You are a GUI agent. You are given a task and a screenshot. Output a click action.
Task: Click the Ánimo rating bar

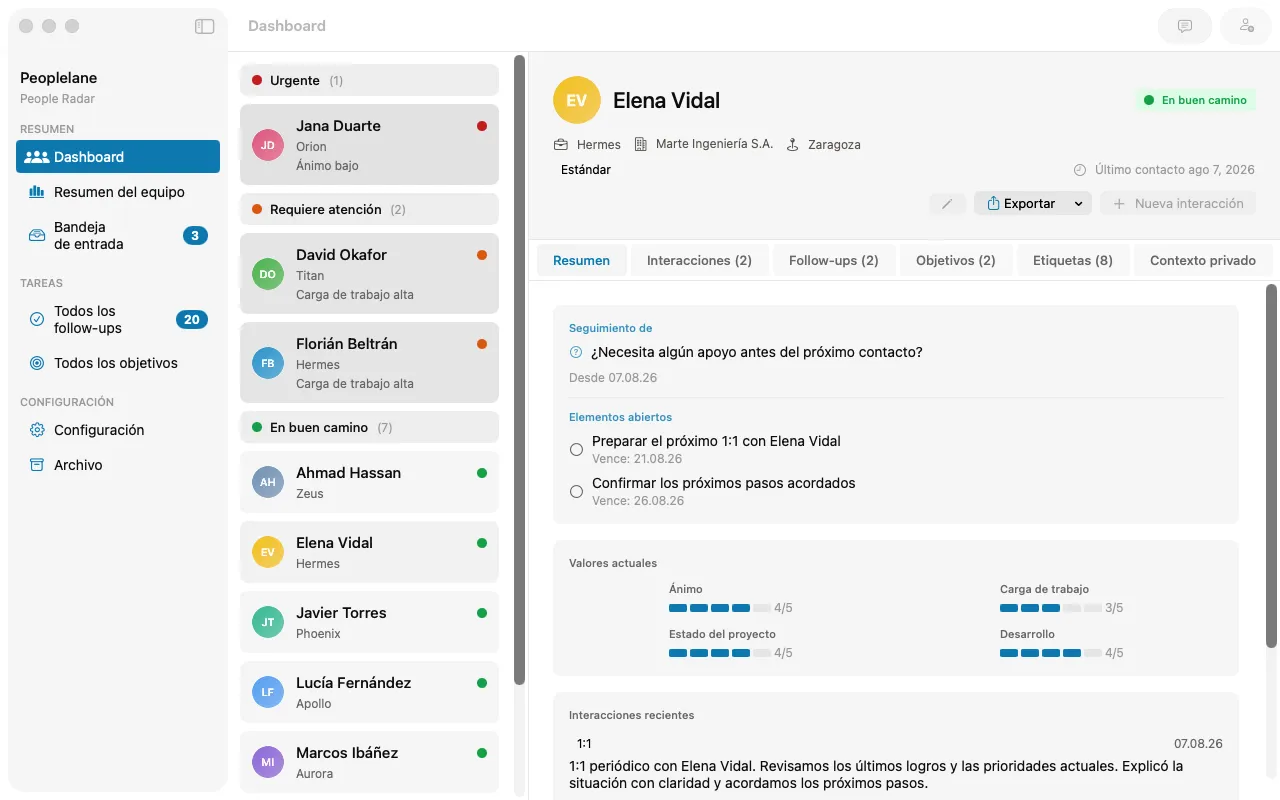(719, 608)
